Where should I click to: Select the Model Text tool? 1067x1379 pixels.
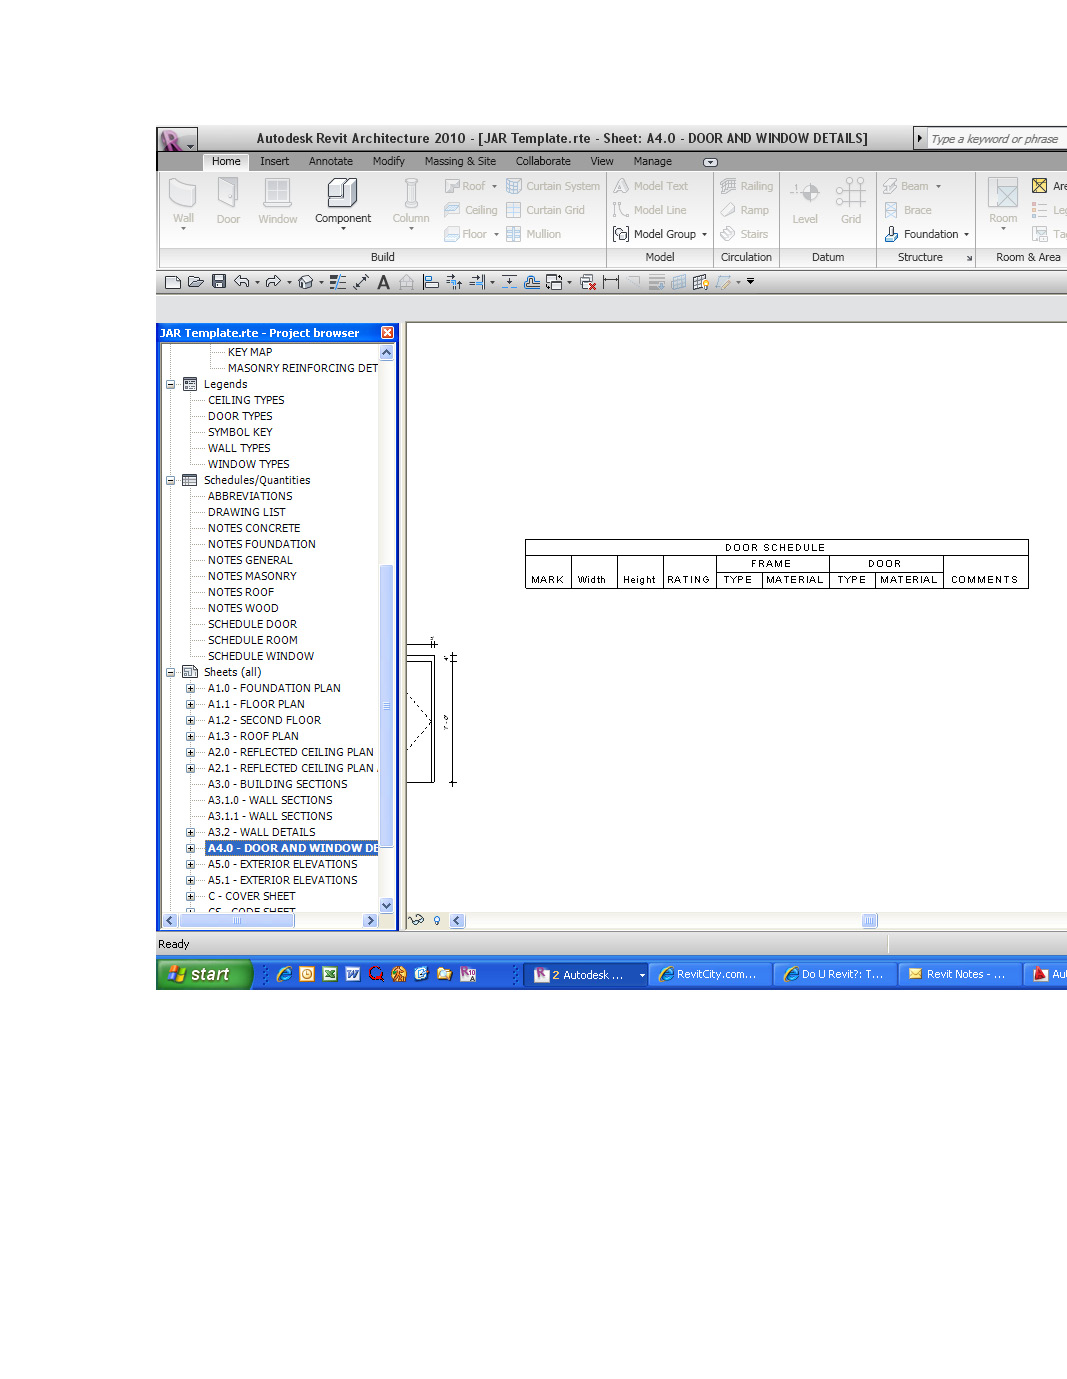[x=651, y=186]
